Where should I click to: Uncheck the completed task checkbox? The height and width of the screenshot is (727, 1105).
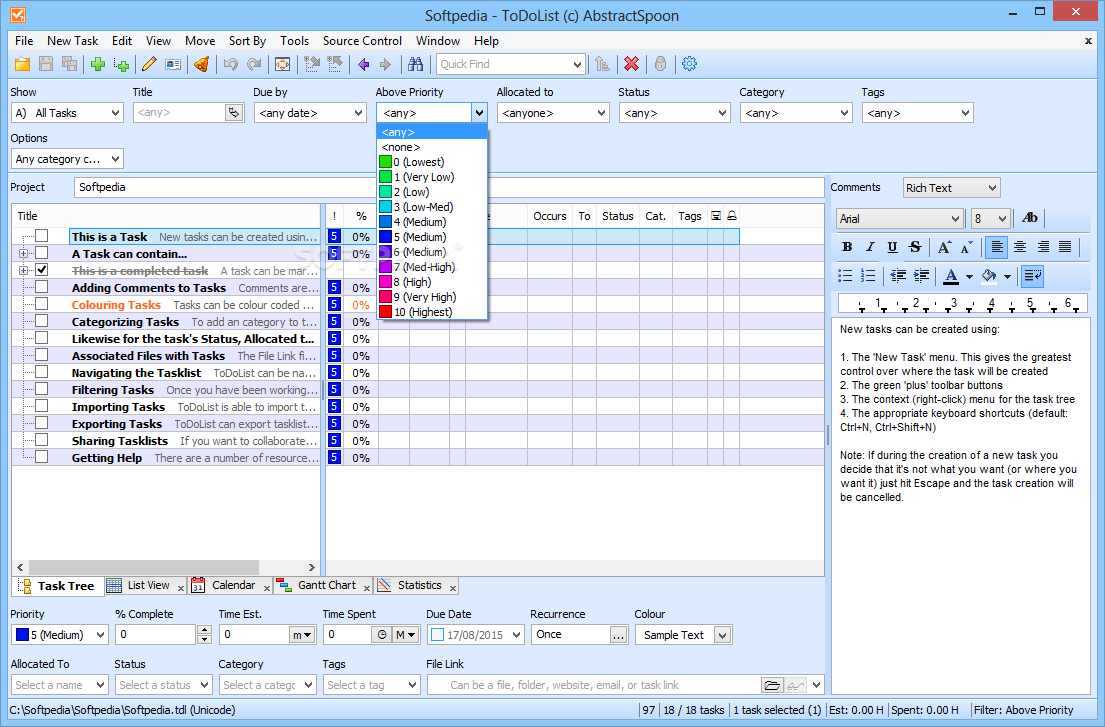click(x=42, y=270)
